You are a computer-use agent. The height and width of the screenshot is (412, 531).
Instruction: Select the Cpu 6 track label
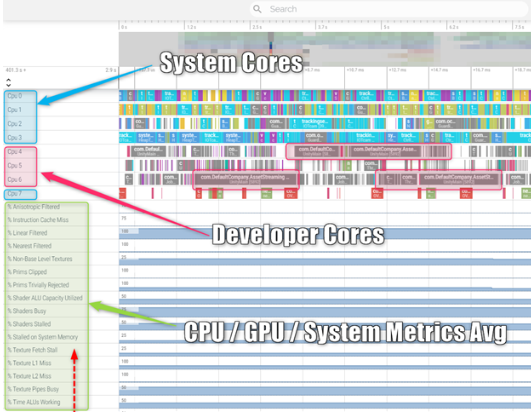point(15,179)
